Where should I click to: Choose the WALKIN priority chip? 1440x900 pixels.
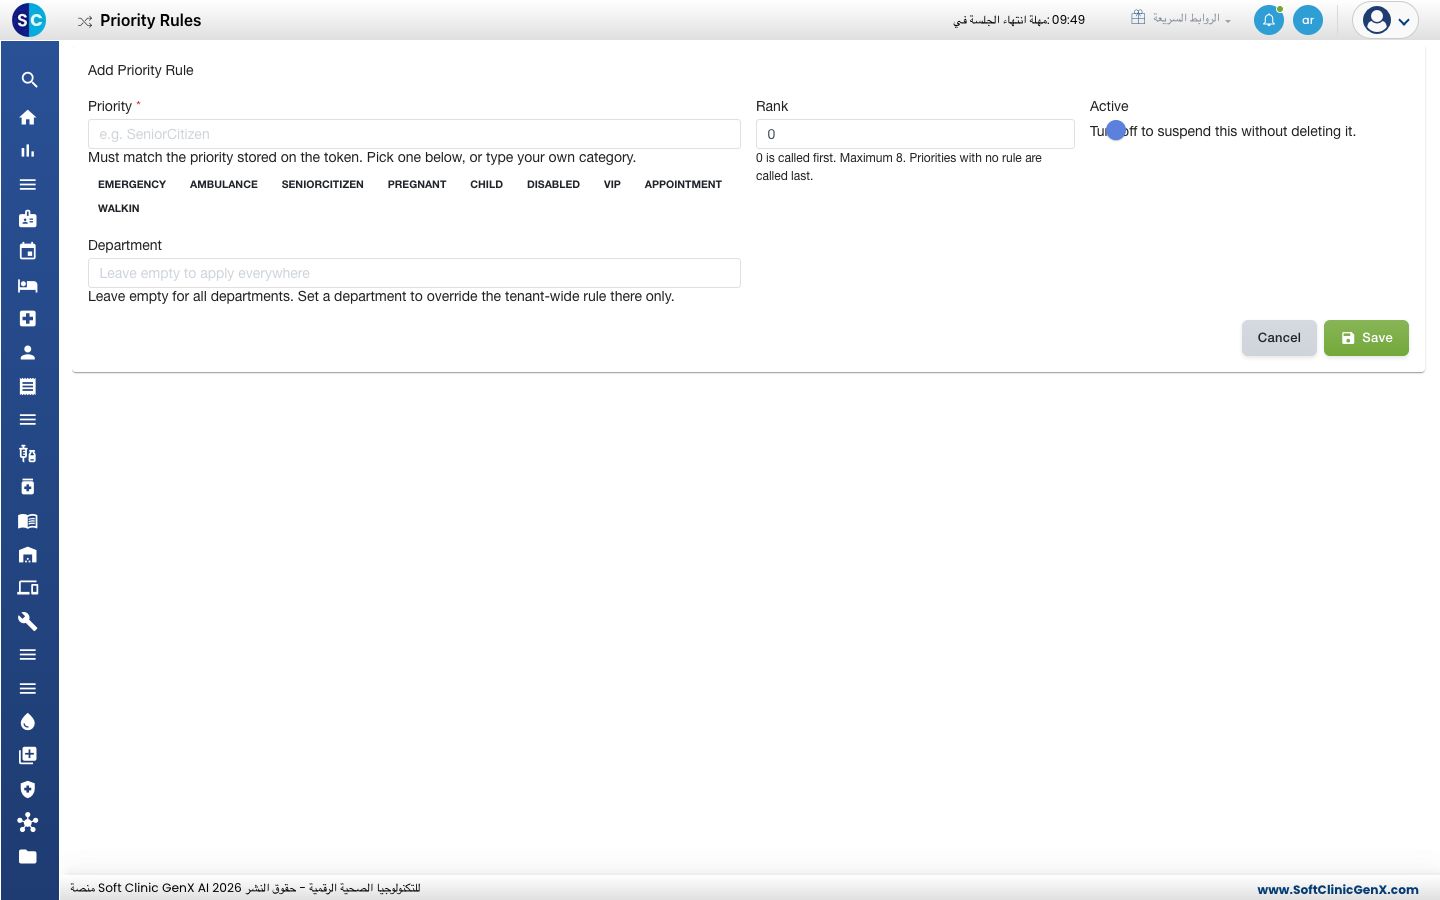pyautogui.click(x=119, y=209)
